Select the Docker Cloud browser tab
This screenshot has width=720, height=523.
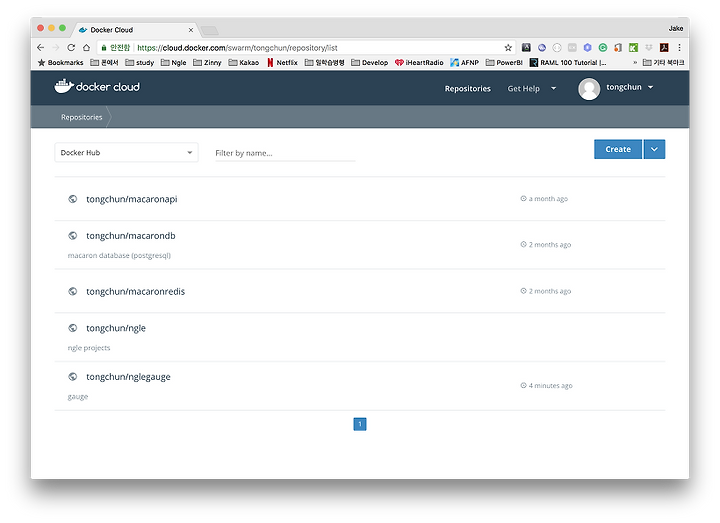(136, 30)
